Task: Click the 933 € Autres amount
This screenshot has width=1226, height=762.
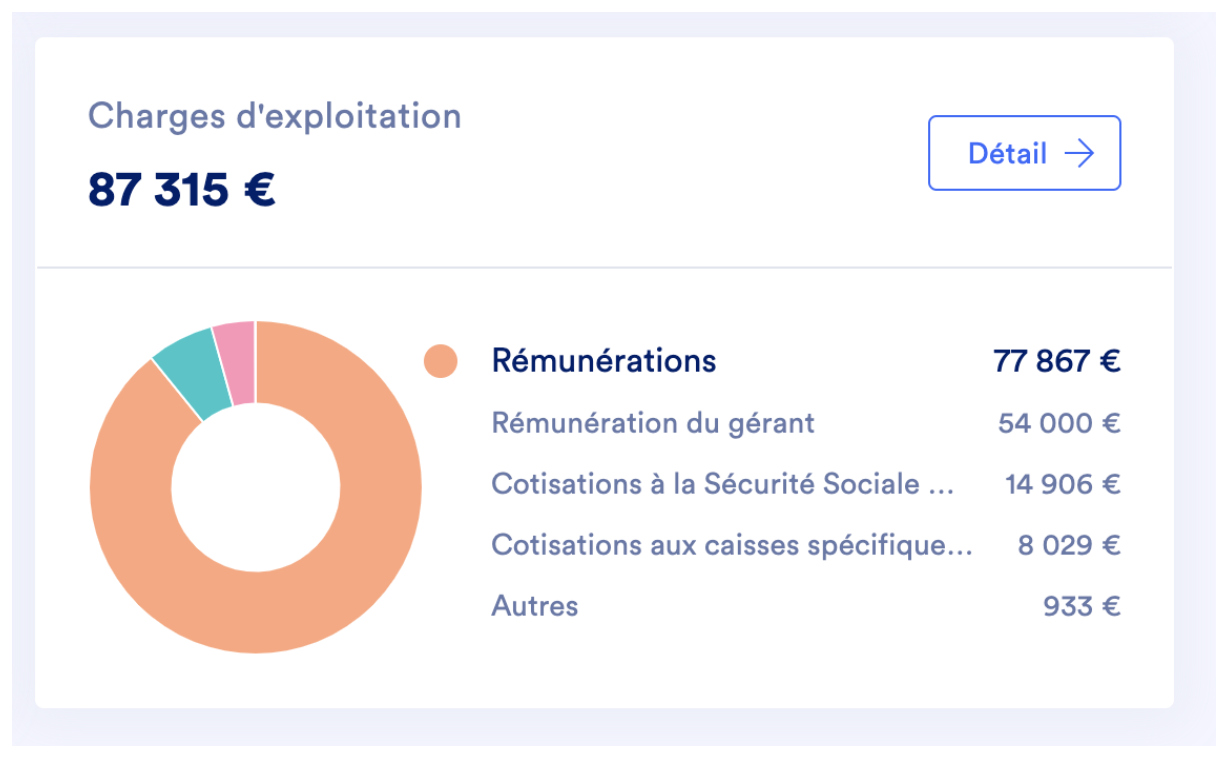Action: (1081, 606)
